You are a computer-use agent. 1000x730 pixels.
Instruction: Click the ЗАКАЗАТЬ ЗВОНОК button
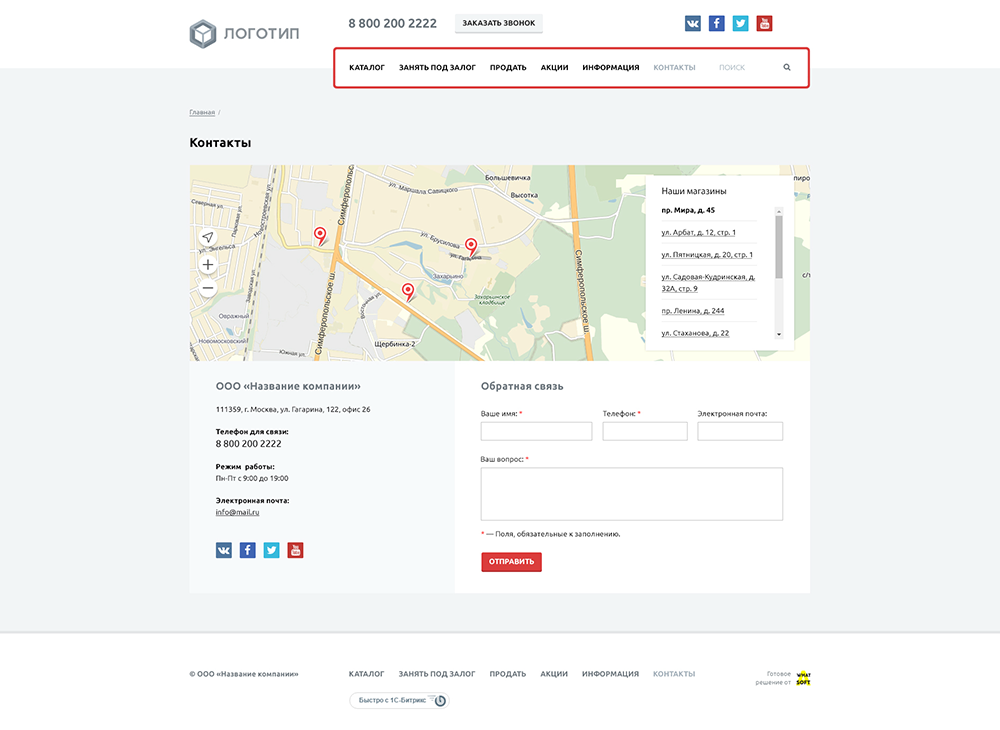click(499, 23)
